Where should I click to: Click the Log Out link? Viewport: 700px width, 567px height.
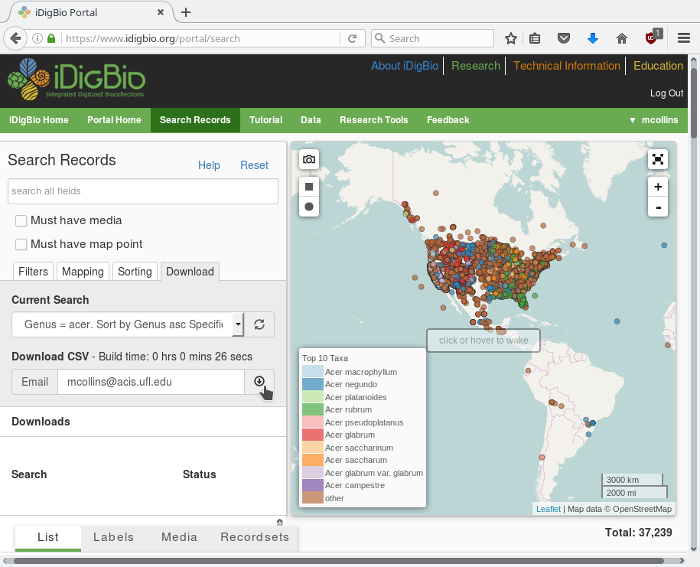coord(666,93)
